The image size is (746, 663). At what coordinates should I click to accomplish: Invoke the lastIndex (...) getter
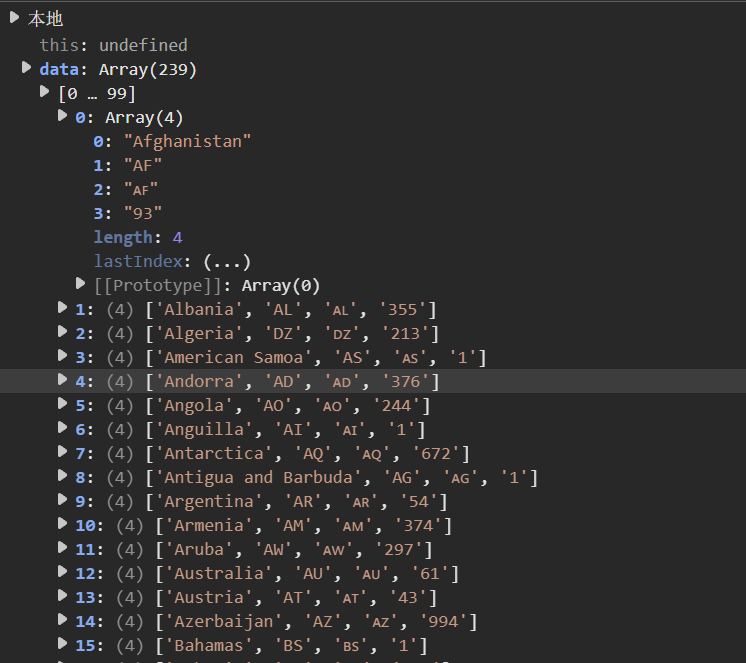[226, 261]
